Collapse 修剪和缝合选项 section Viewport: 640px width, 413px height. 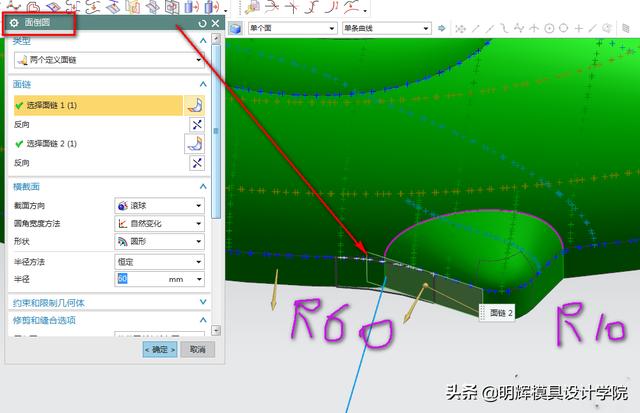pyautogui.click(x=203, y=320)
